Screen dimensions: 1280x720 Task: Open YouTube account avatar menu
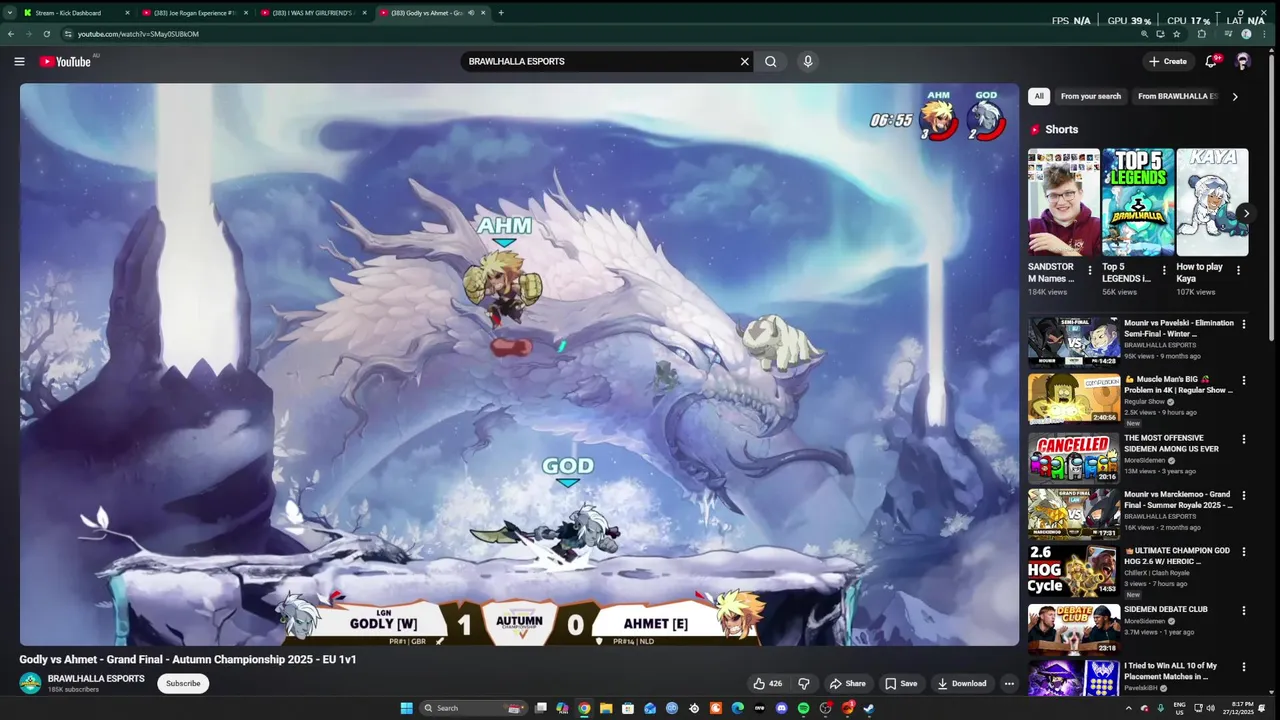tap(1243, 62)
